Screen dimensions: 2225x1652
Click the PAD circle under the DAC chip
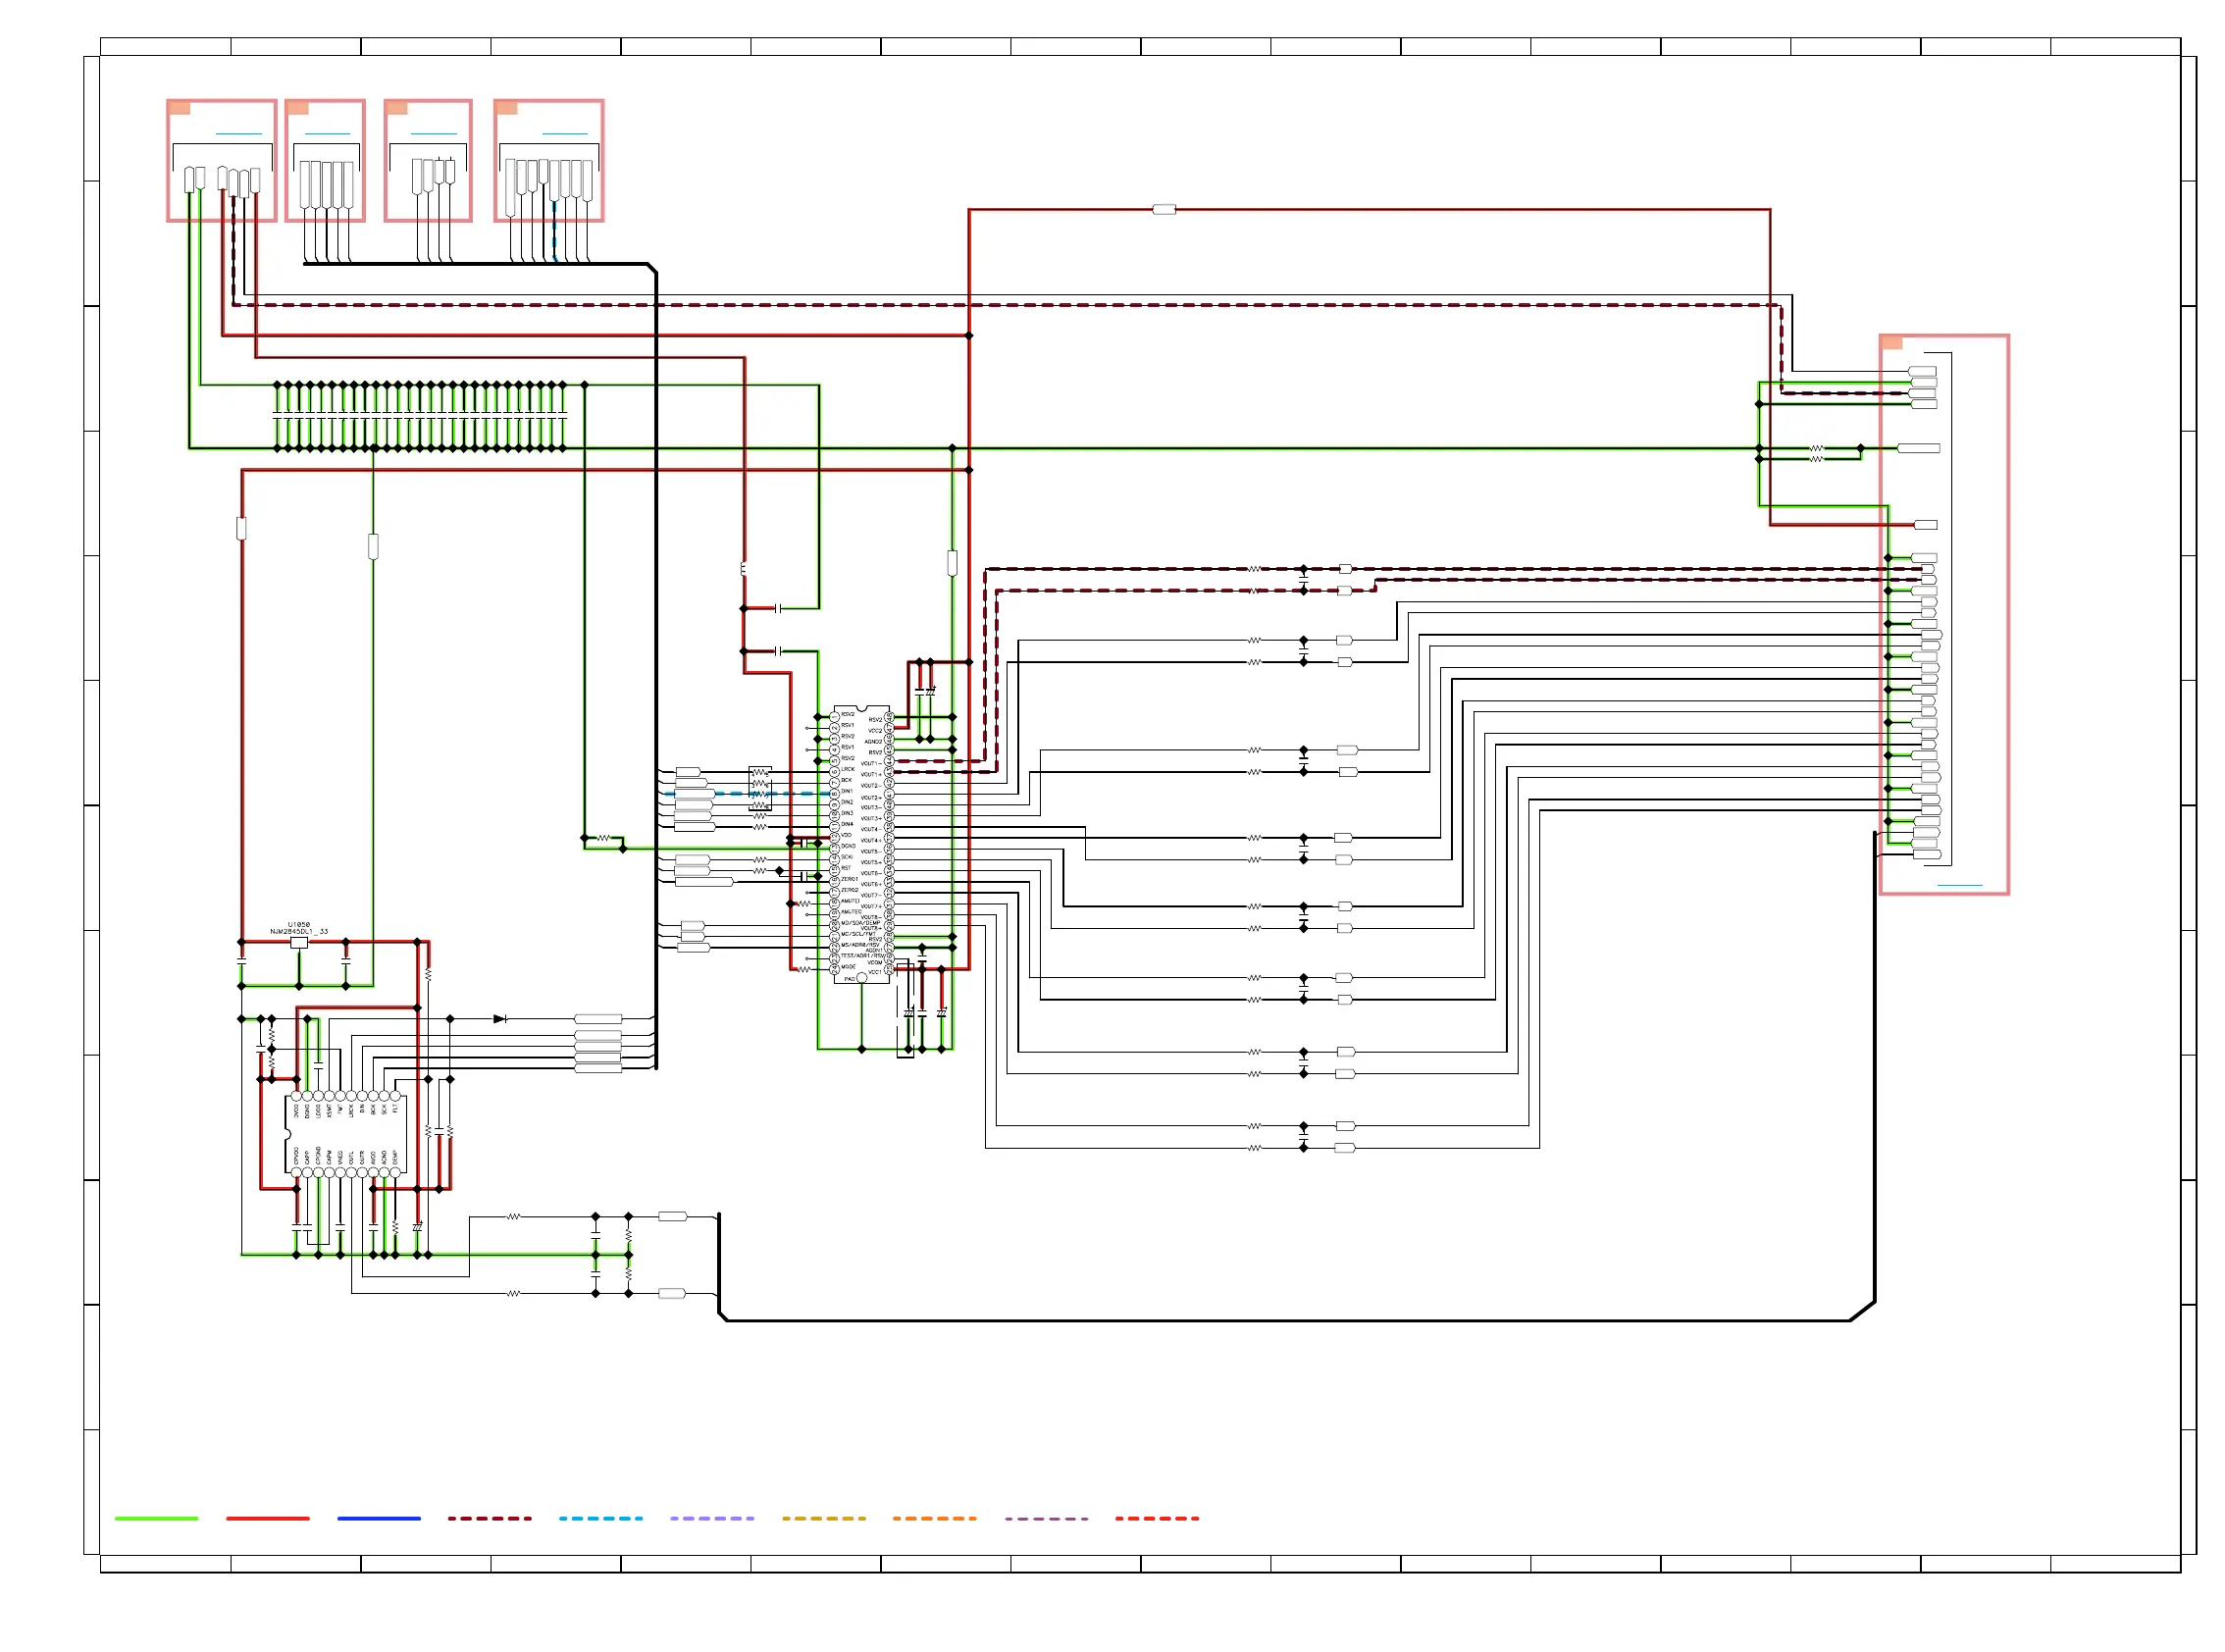tap(862, 978)
